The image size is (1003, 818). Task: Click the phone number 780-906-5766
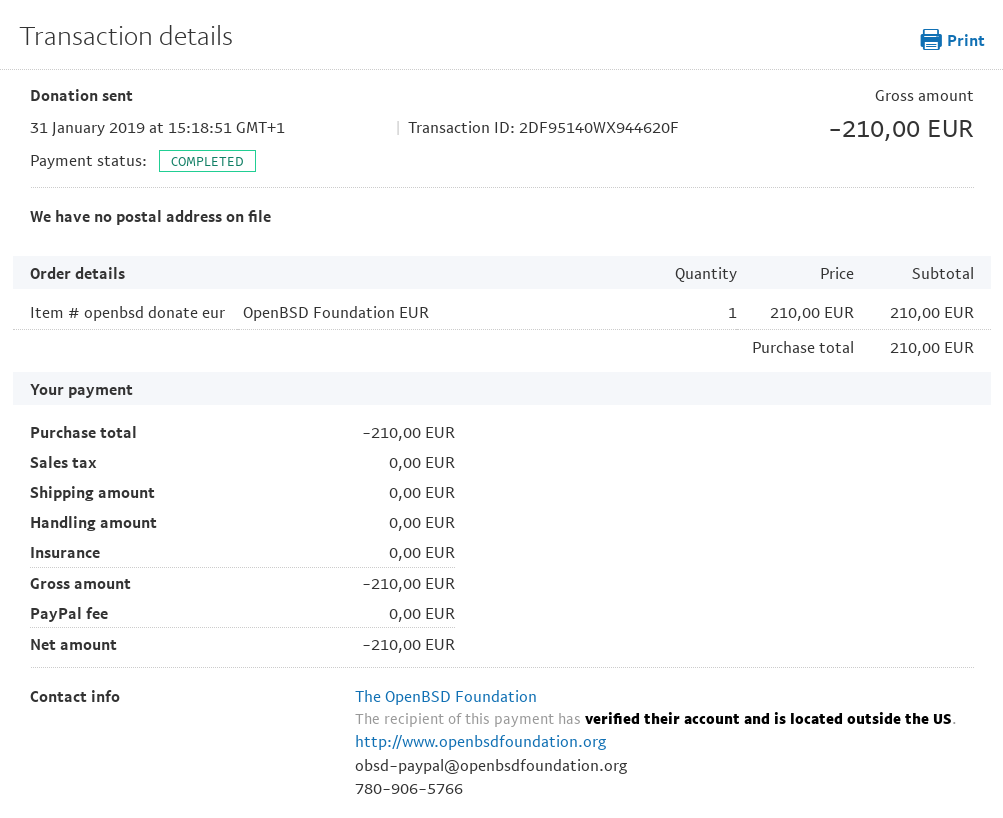[409, 789]
